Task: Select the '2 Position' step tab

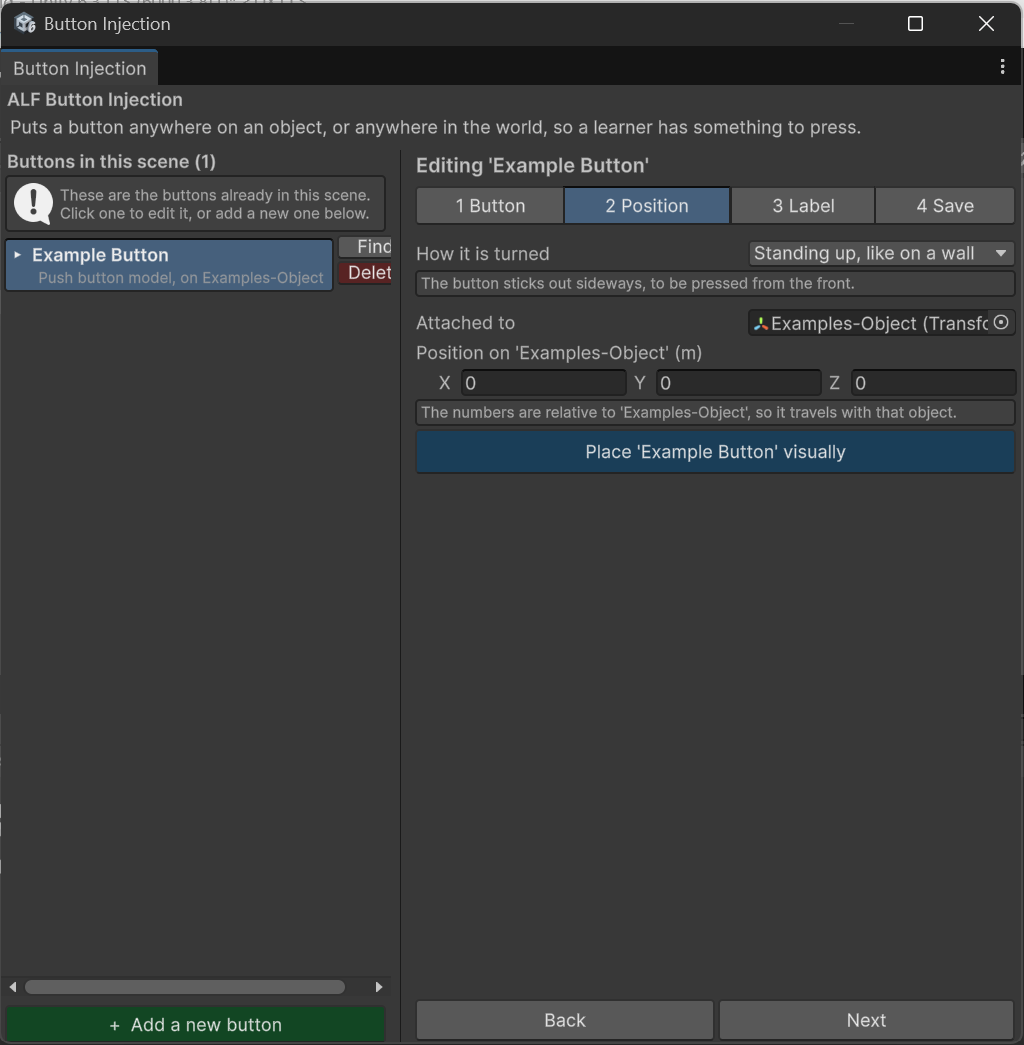Action: tap(647, 205)
